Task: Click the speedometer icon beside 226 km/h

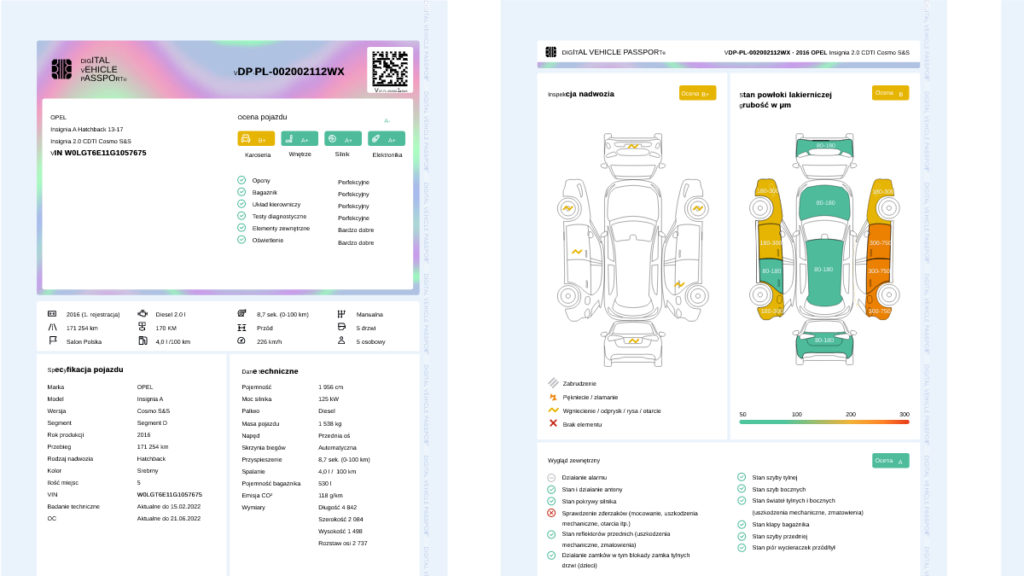Action: [x=242, y=341]
